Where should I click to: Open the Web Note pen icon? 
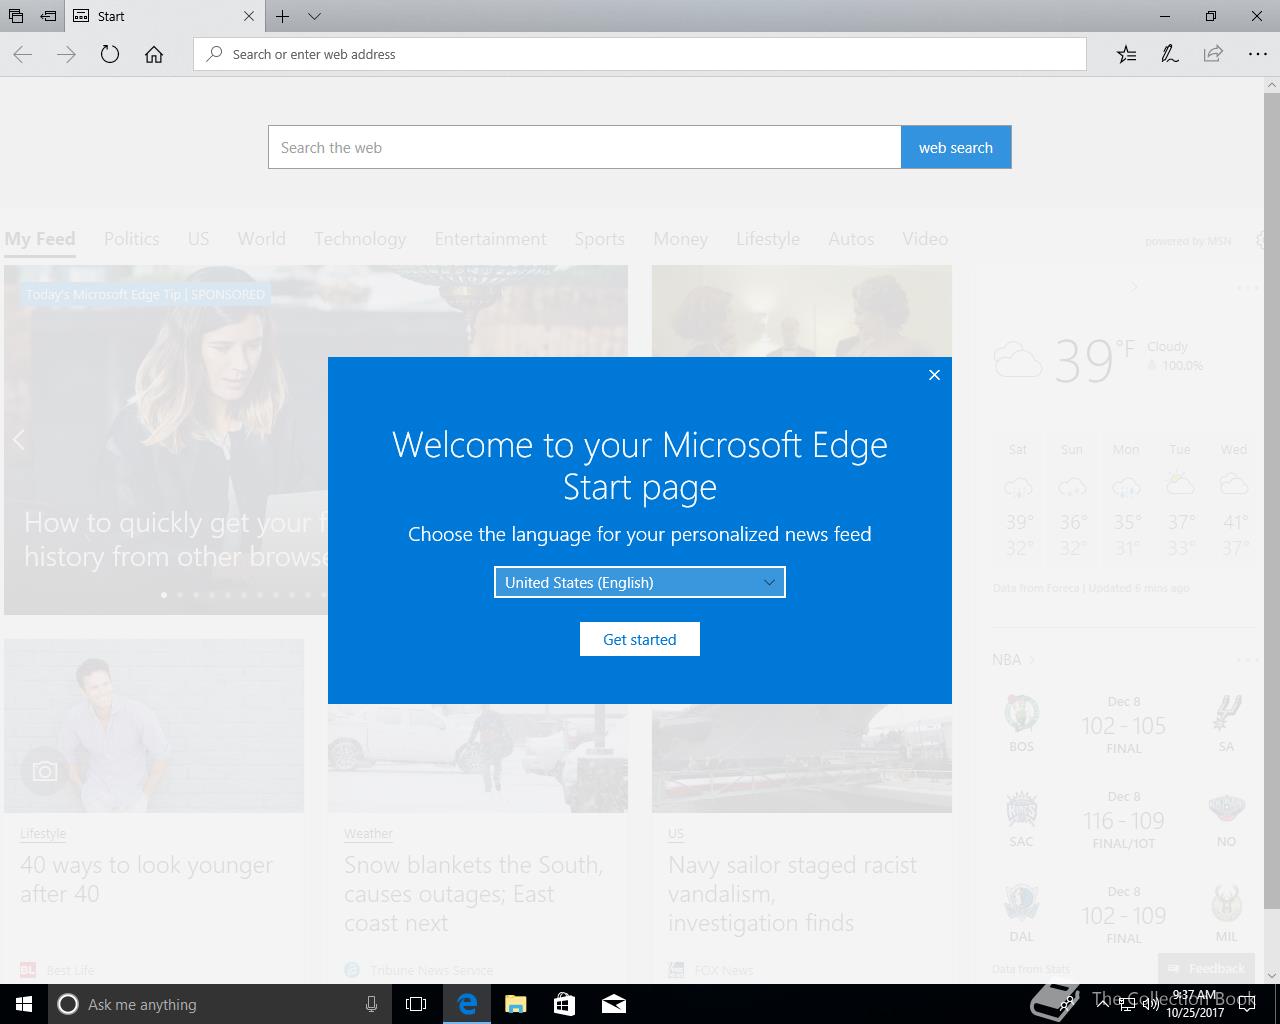[x=1170, y=55]
